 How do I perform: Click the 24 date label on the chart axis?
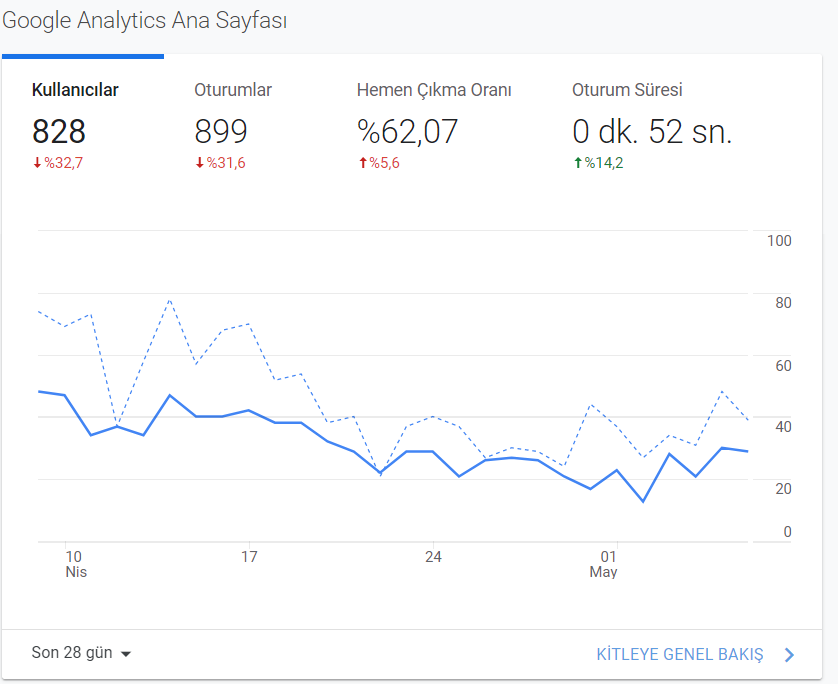[433, 557]
